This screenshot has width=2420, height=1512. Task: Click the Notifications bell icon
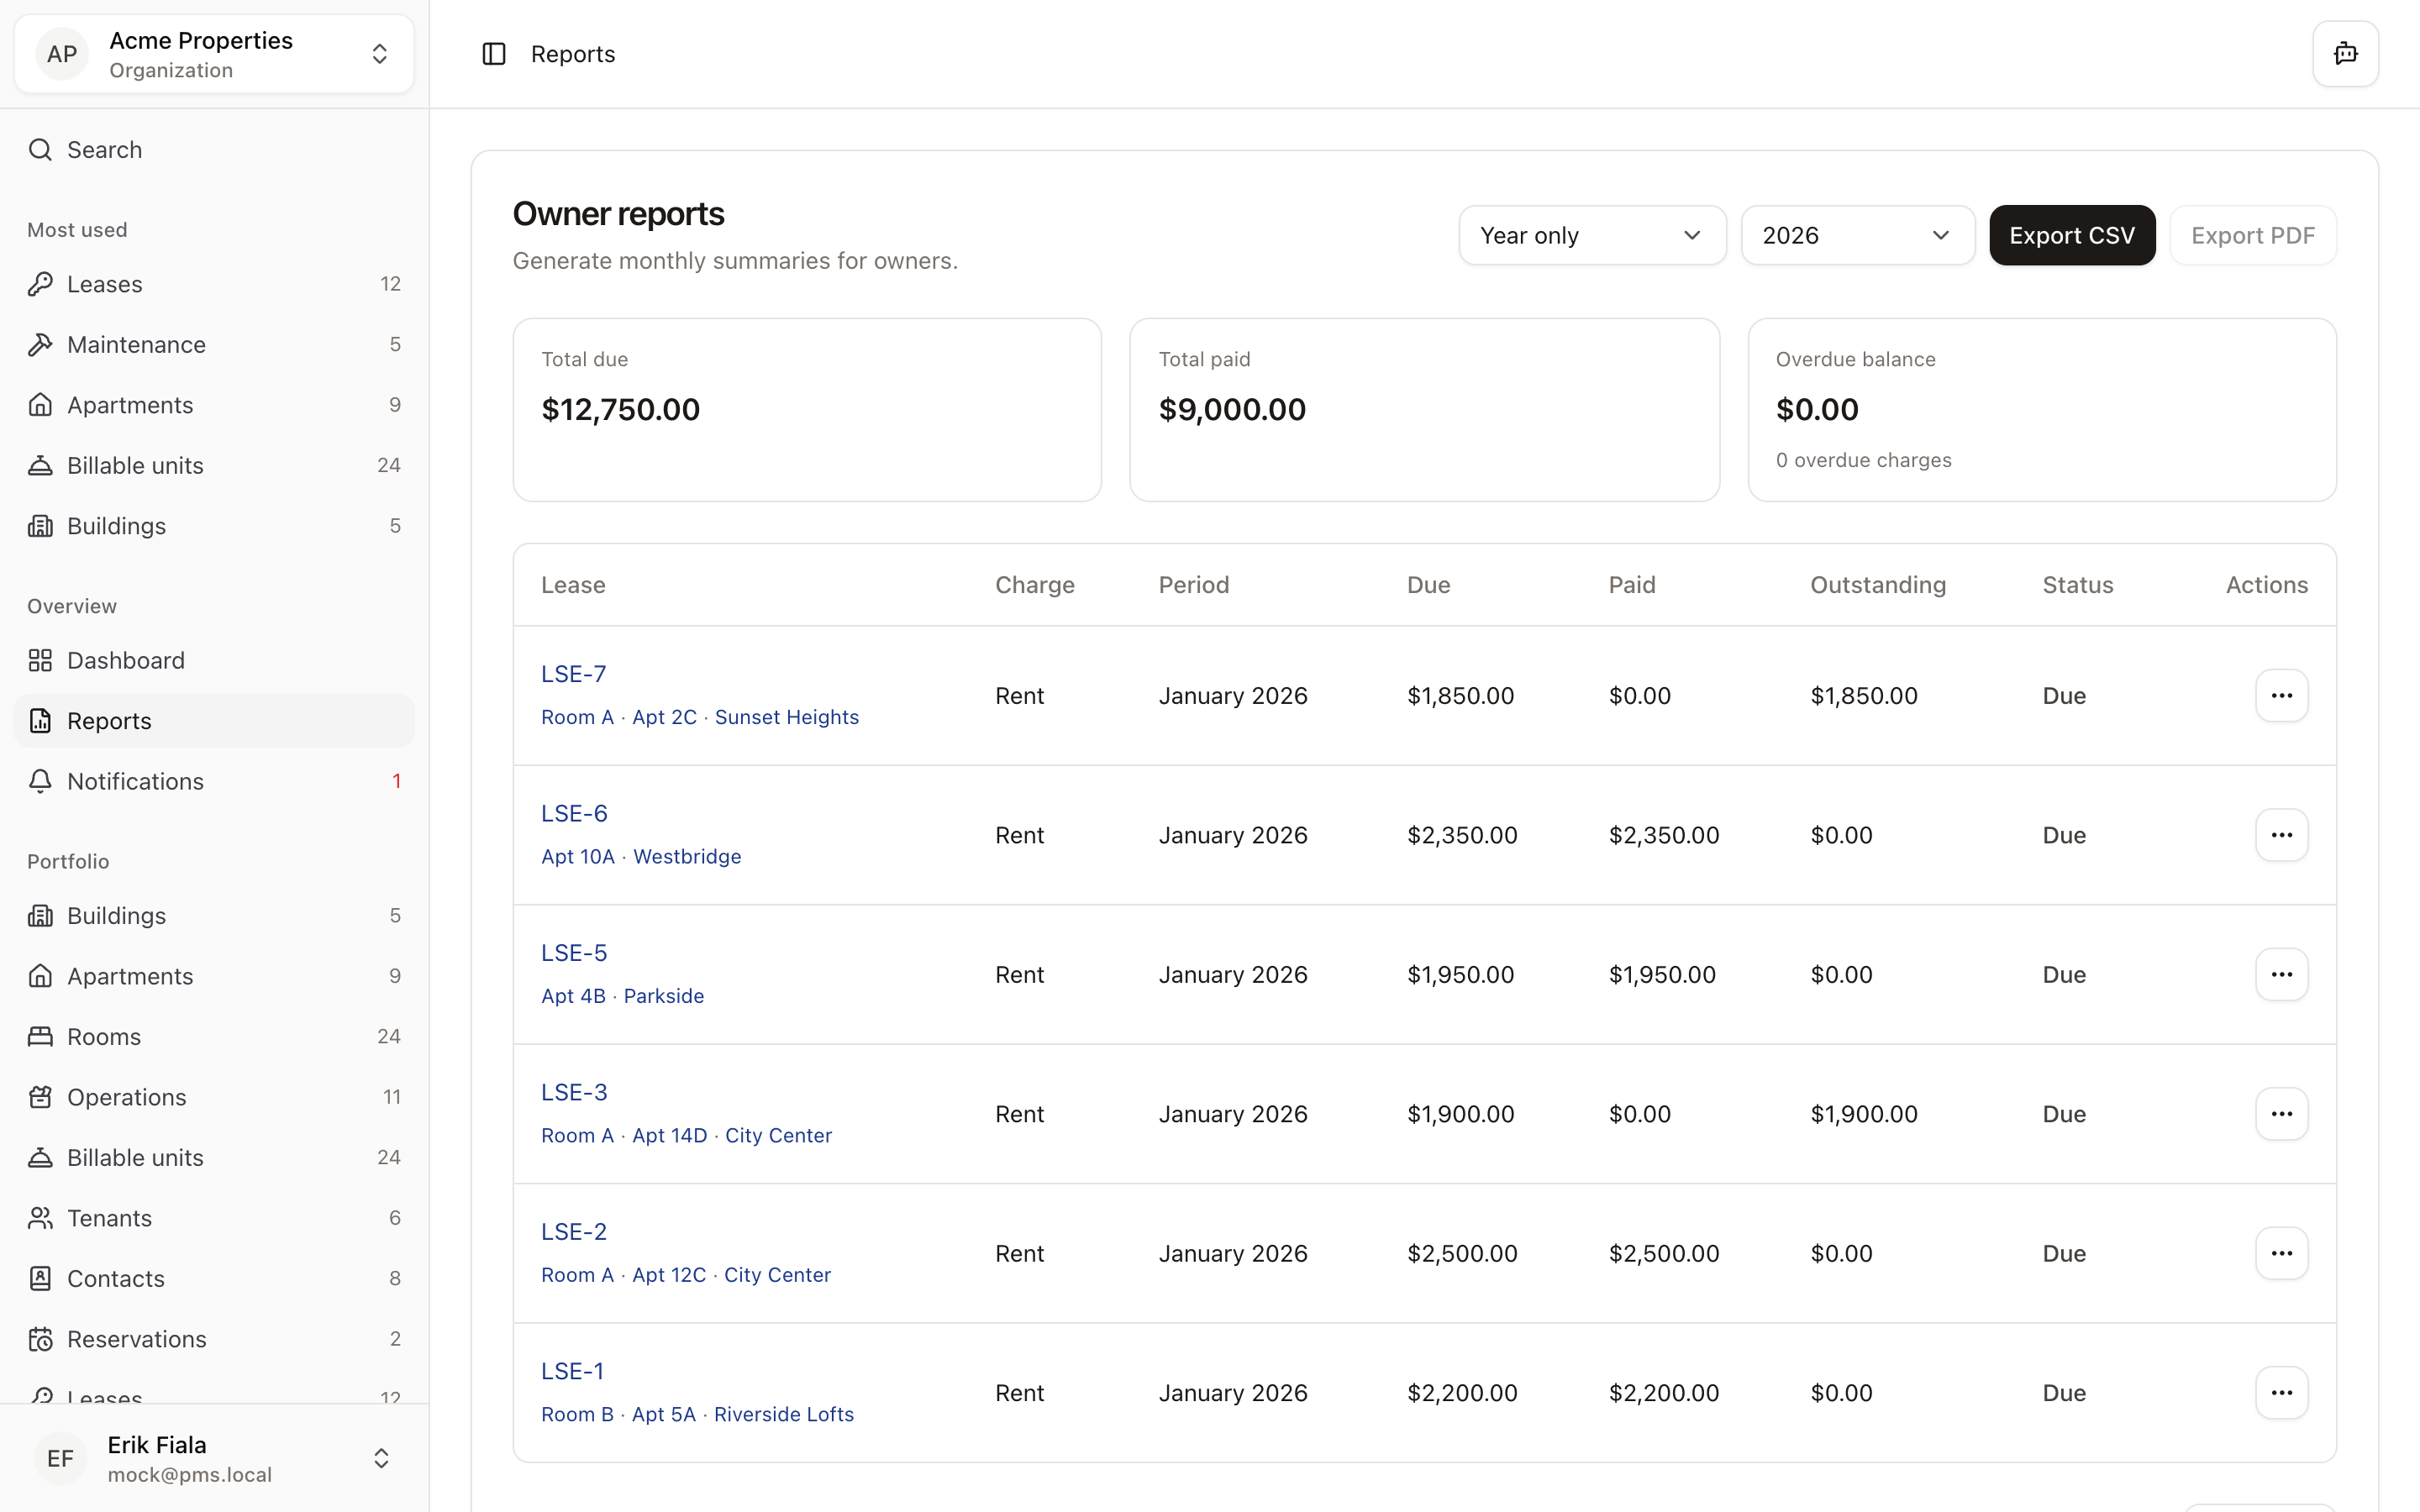coord(40,781)
